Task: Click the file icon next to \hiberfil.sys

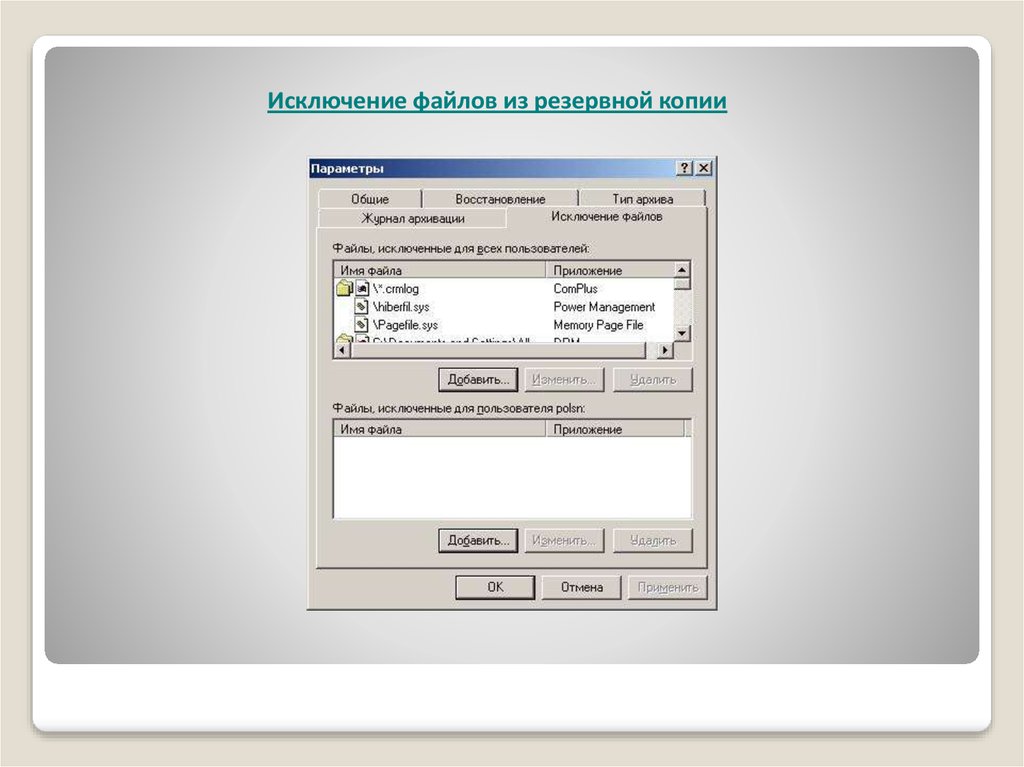Action: pos(362,307)
